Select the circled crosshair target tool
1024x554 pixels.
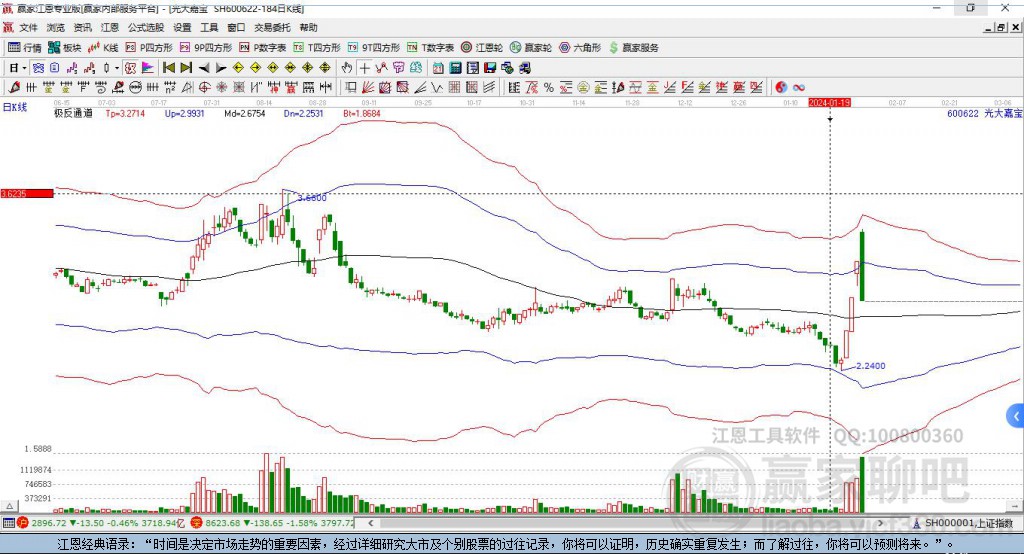coord(204,88)
